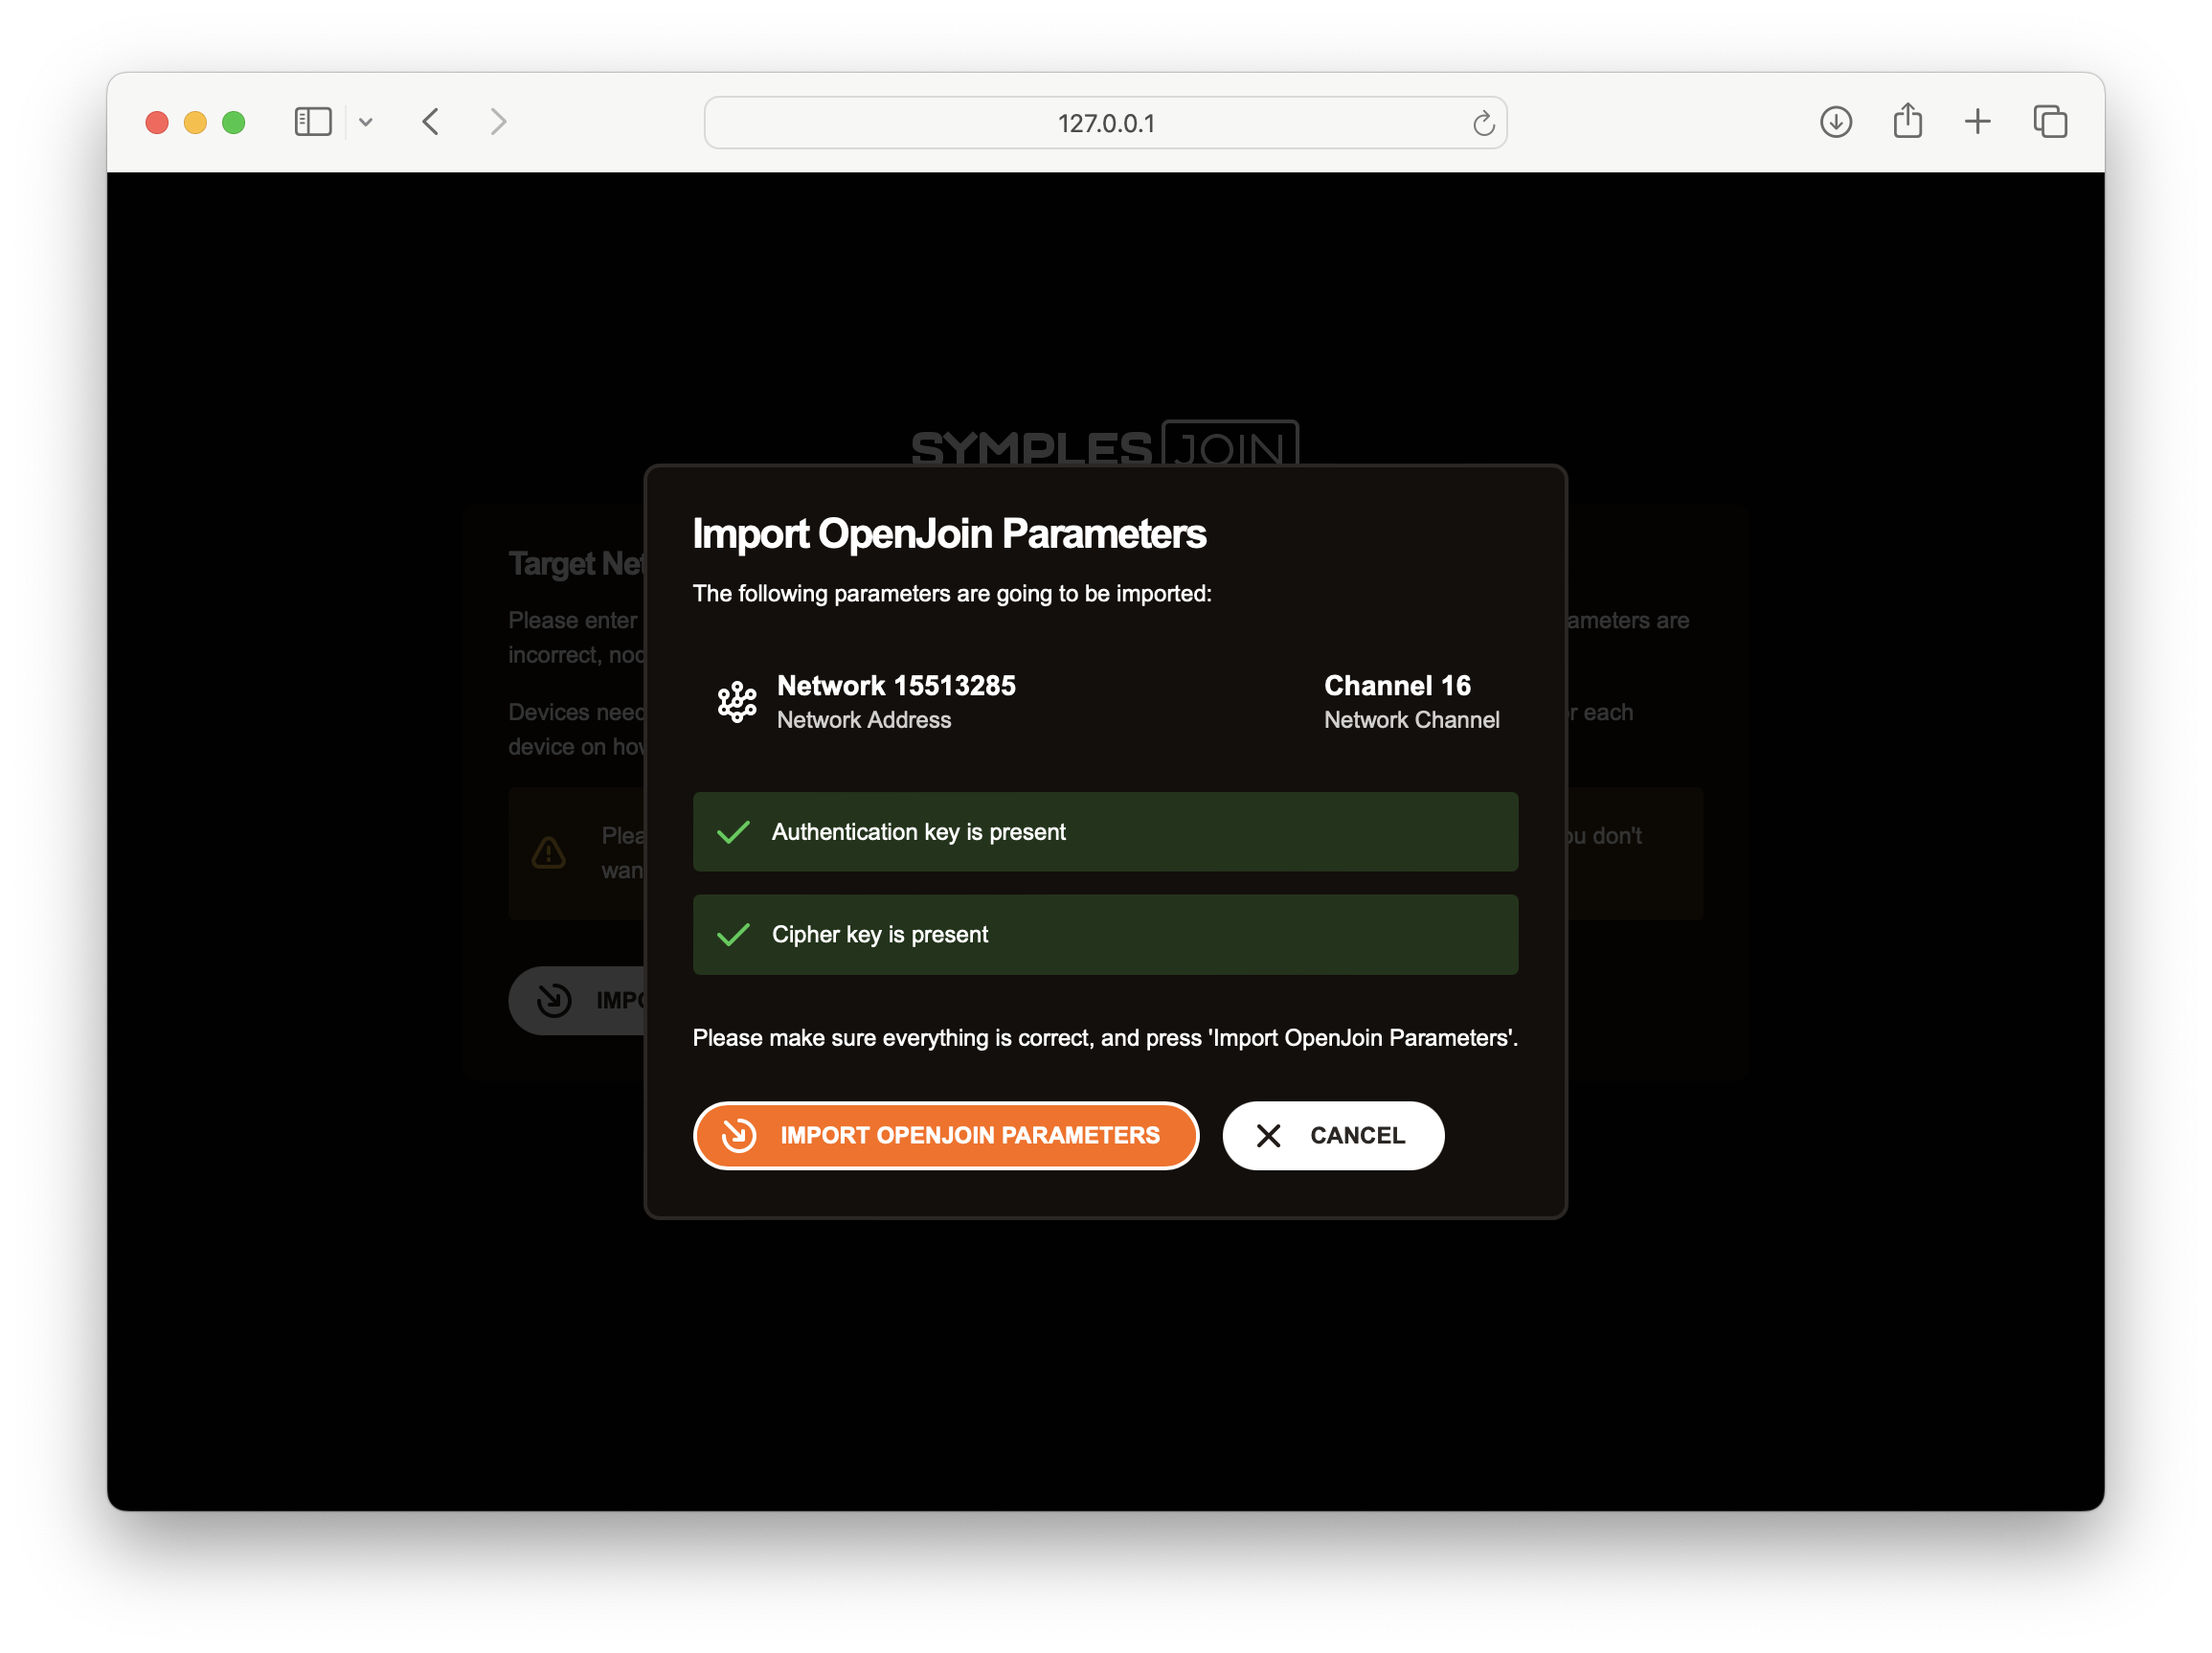Image resolution: width=2212 pixels, height=1653 pixels.
Task: Click the network address icon in the dialog
Action: pyautogui.click(x=736, y=701)
